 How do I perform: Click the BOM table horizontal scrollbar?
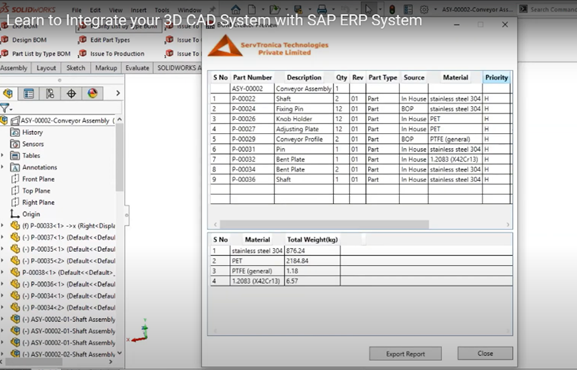(x=324, y=225)
